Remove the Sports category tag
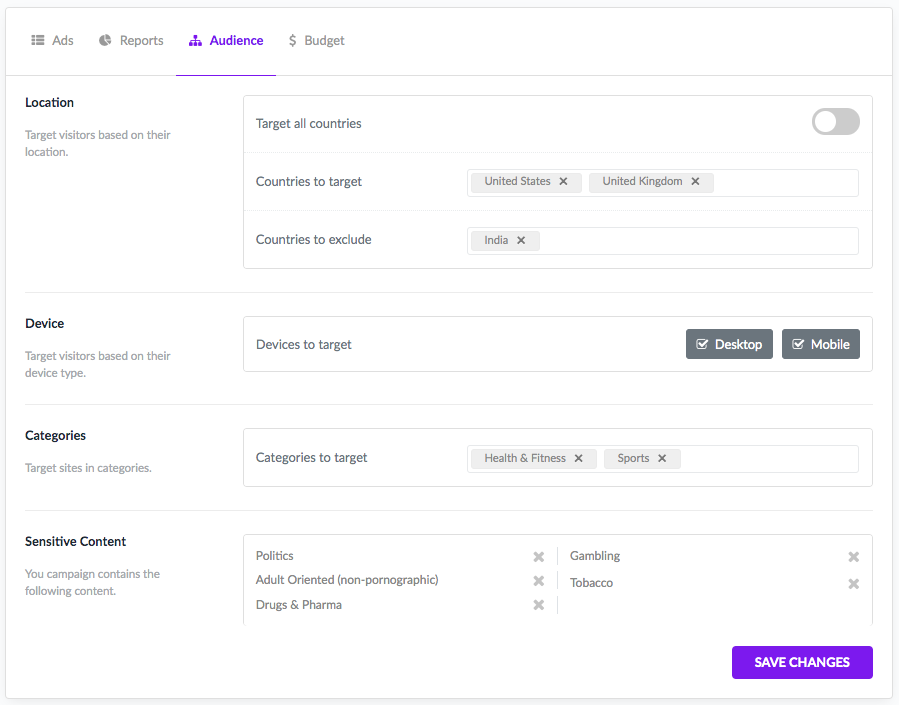899x705 pixels. 662,458
